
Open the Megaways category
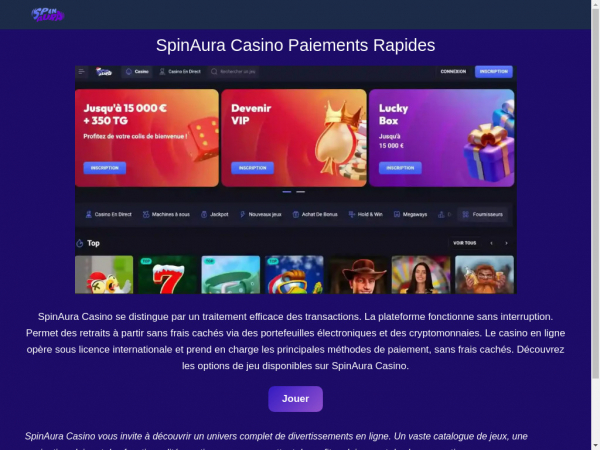[x=411, y=214]
